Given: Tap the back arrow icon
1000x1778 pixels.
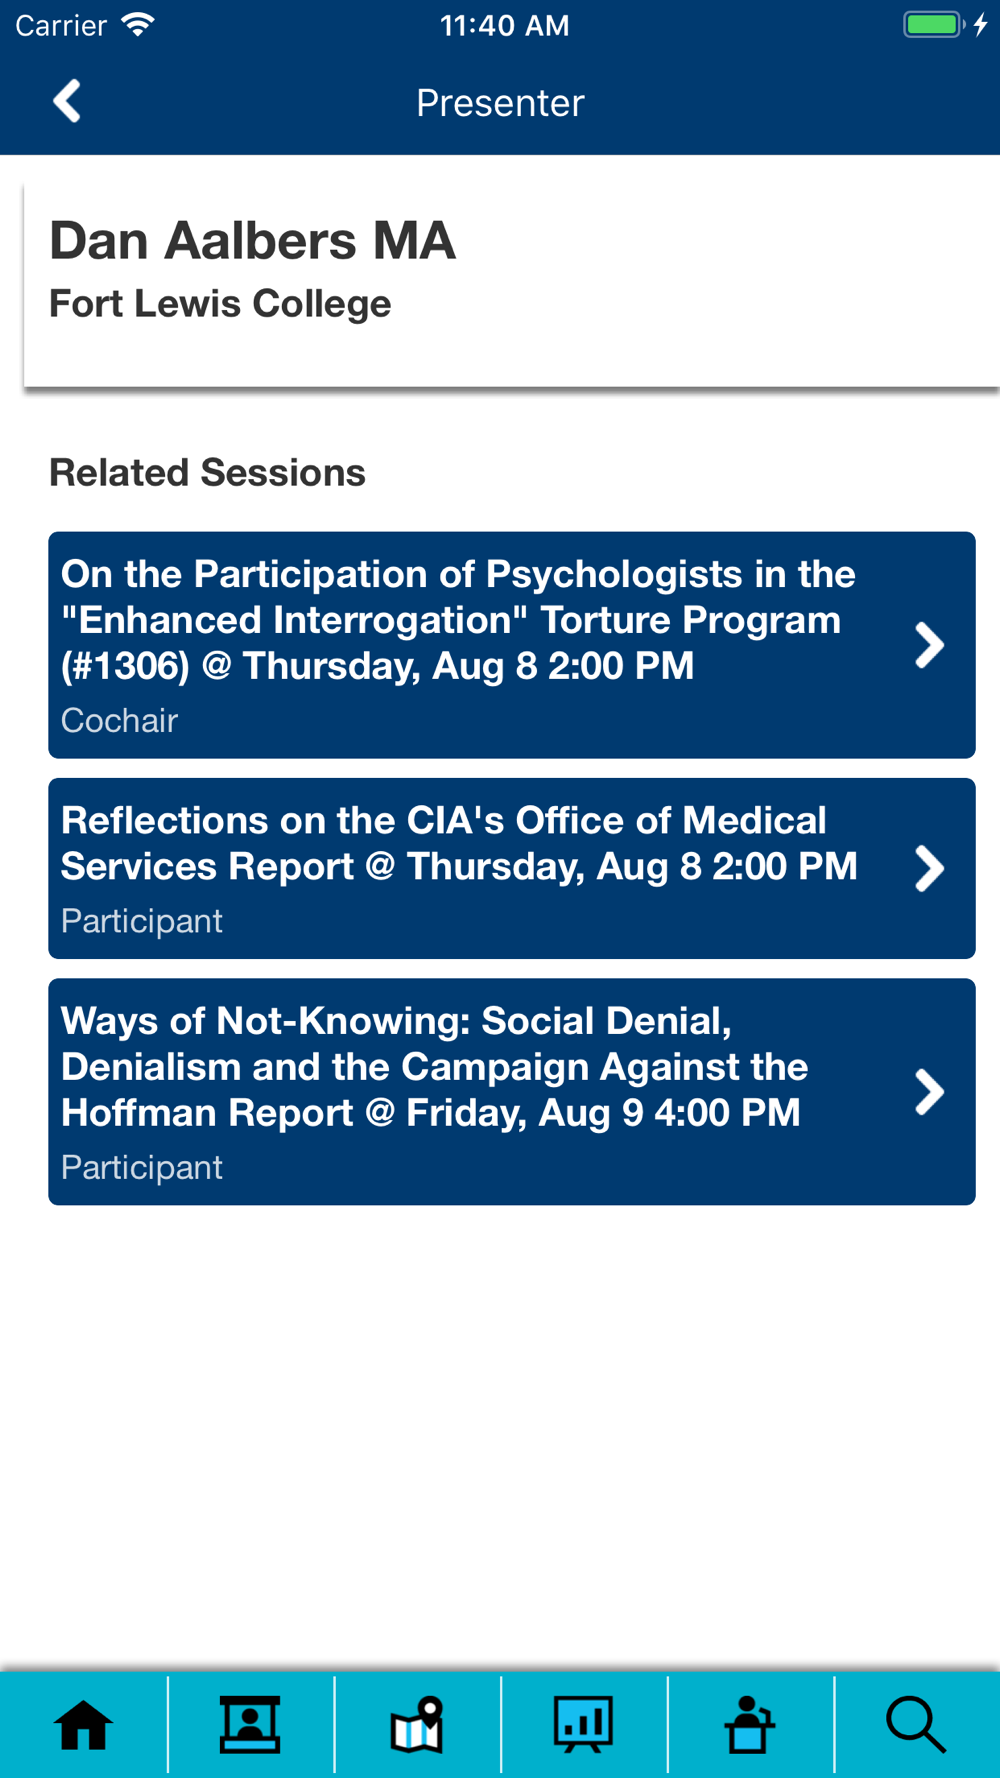Looking at the screenshot, I should [67, 101].
